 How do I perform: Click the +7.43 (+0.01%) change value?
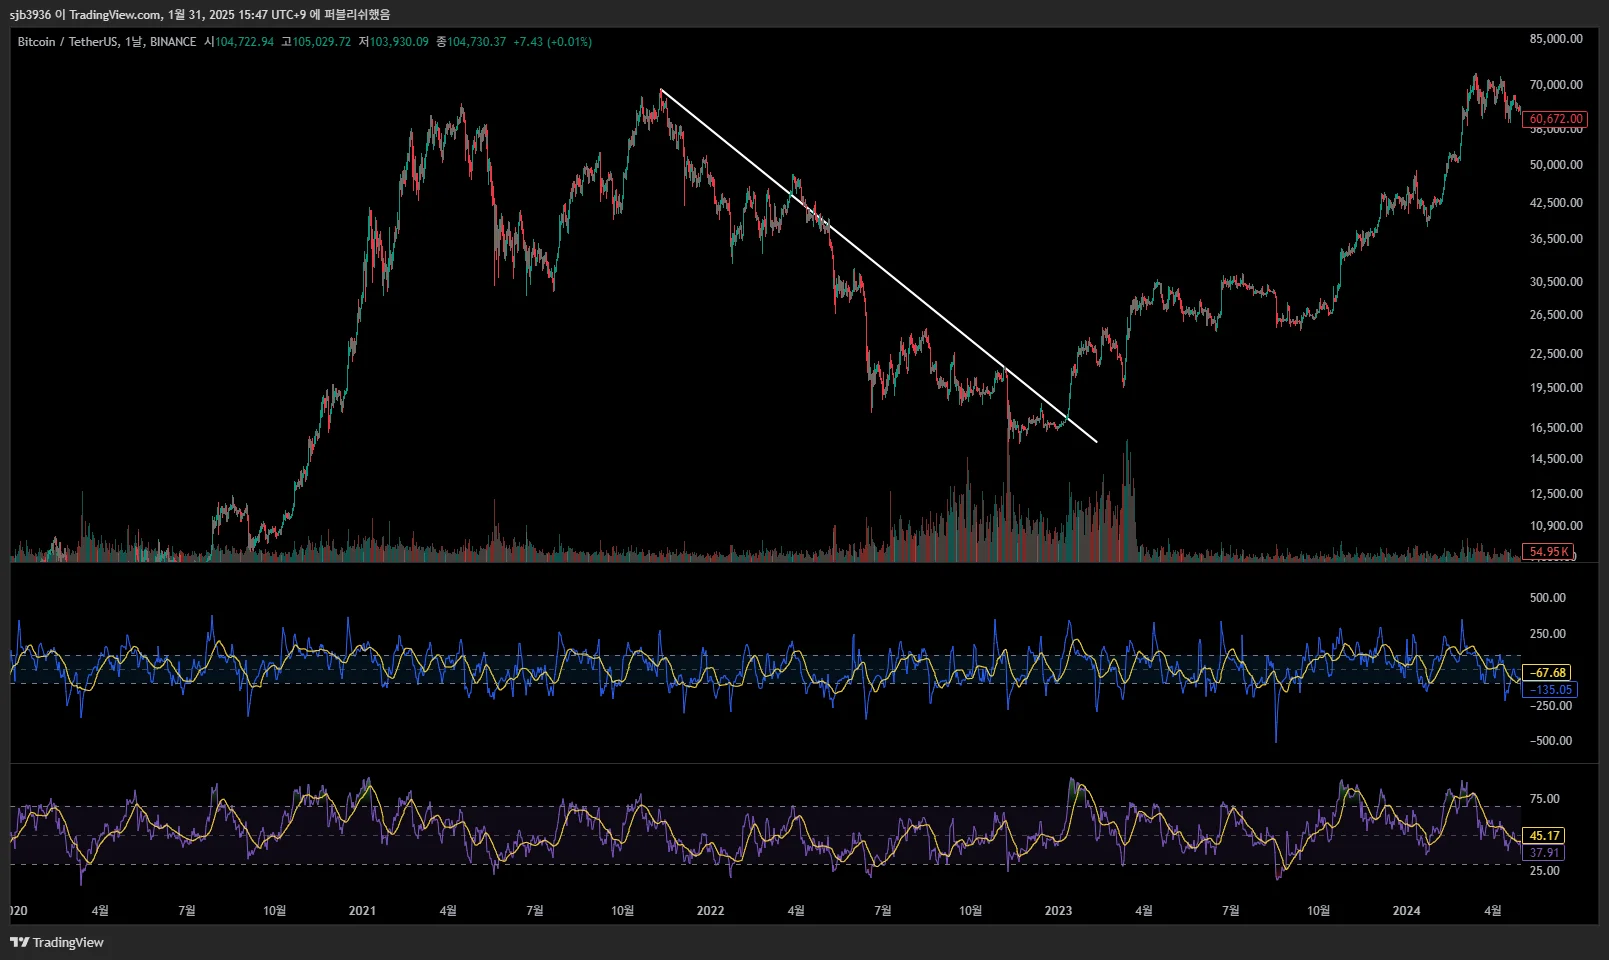pyautogui.click(x=552, y=42)
